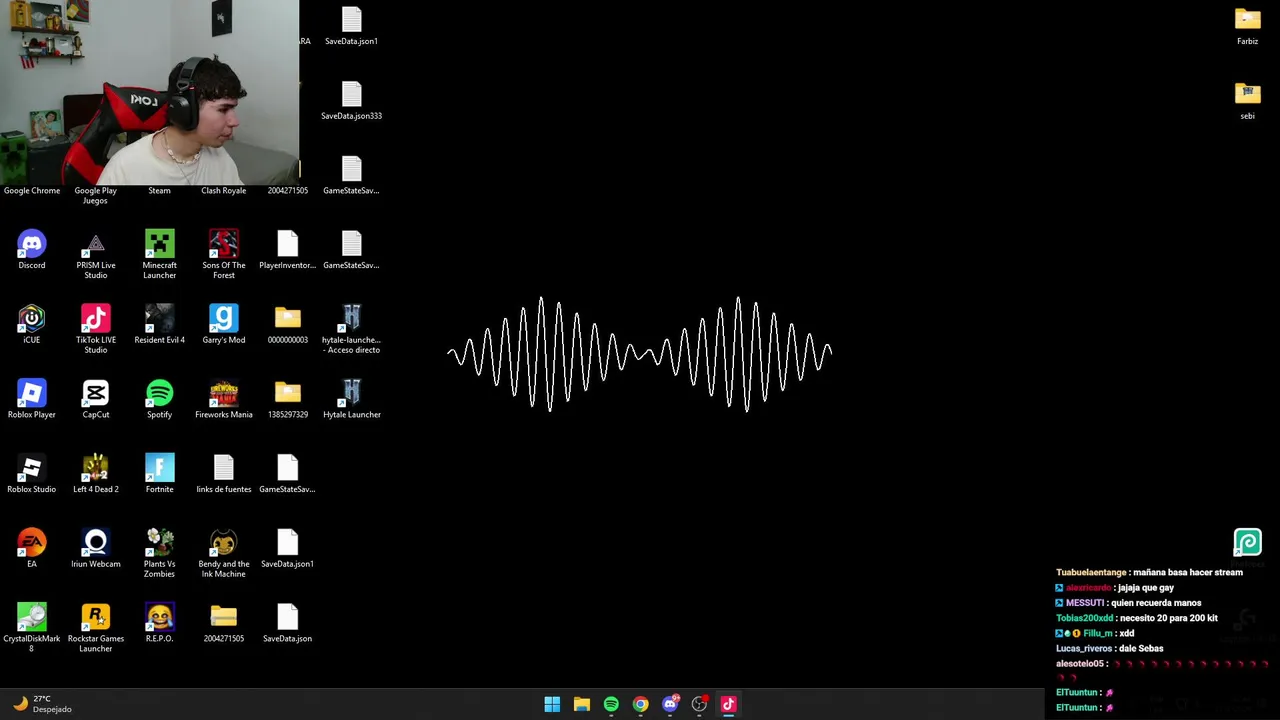Viewport: 1280px width, 720px height.
Task: Select the Sons Of The Forest icon
Action: coord(224,255)
